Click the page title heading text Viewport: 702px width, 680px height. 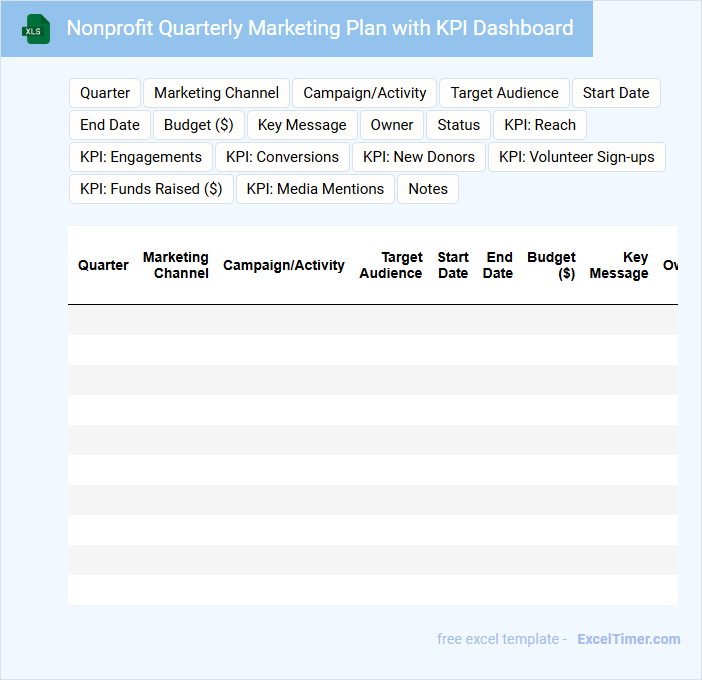320,28
